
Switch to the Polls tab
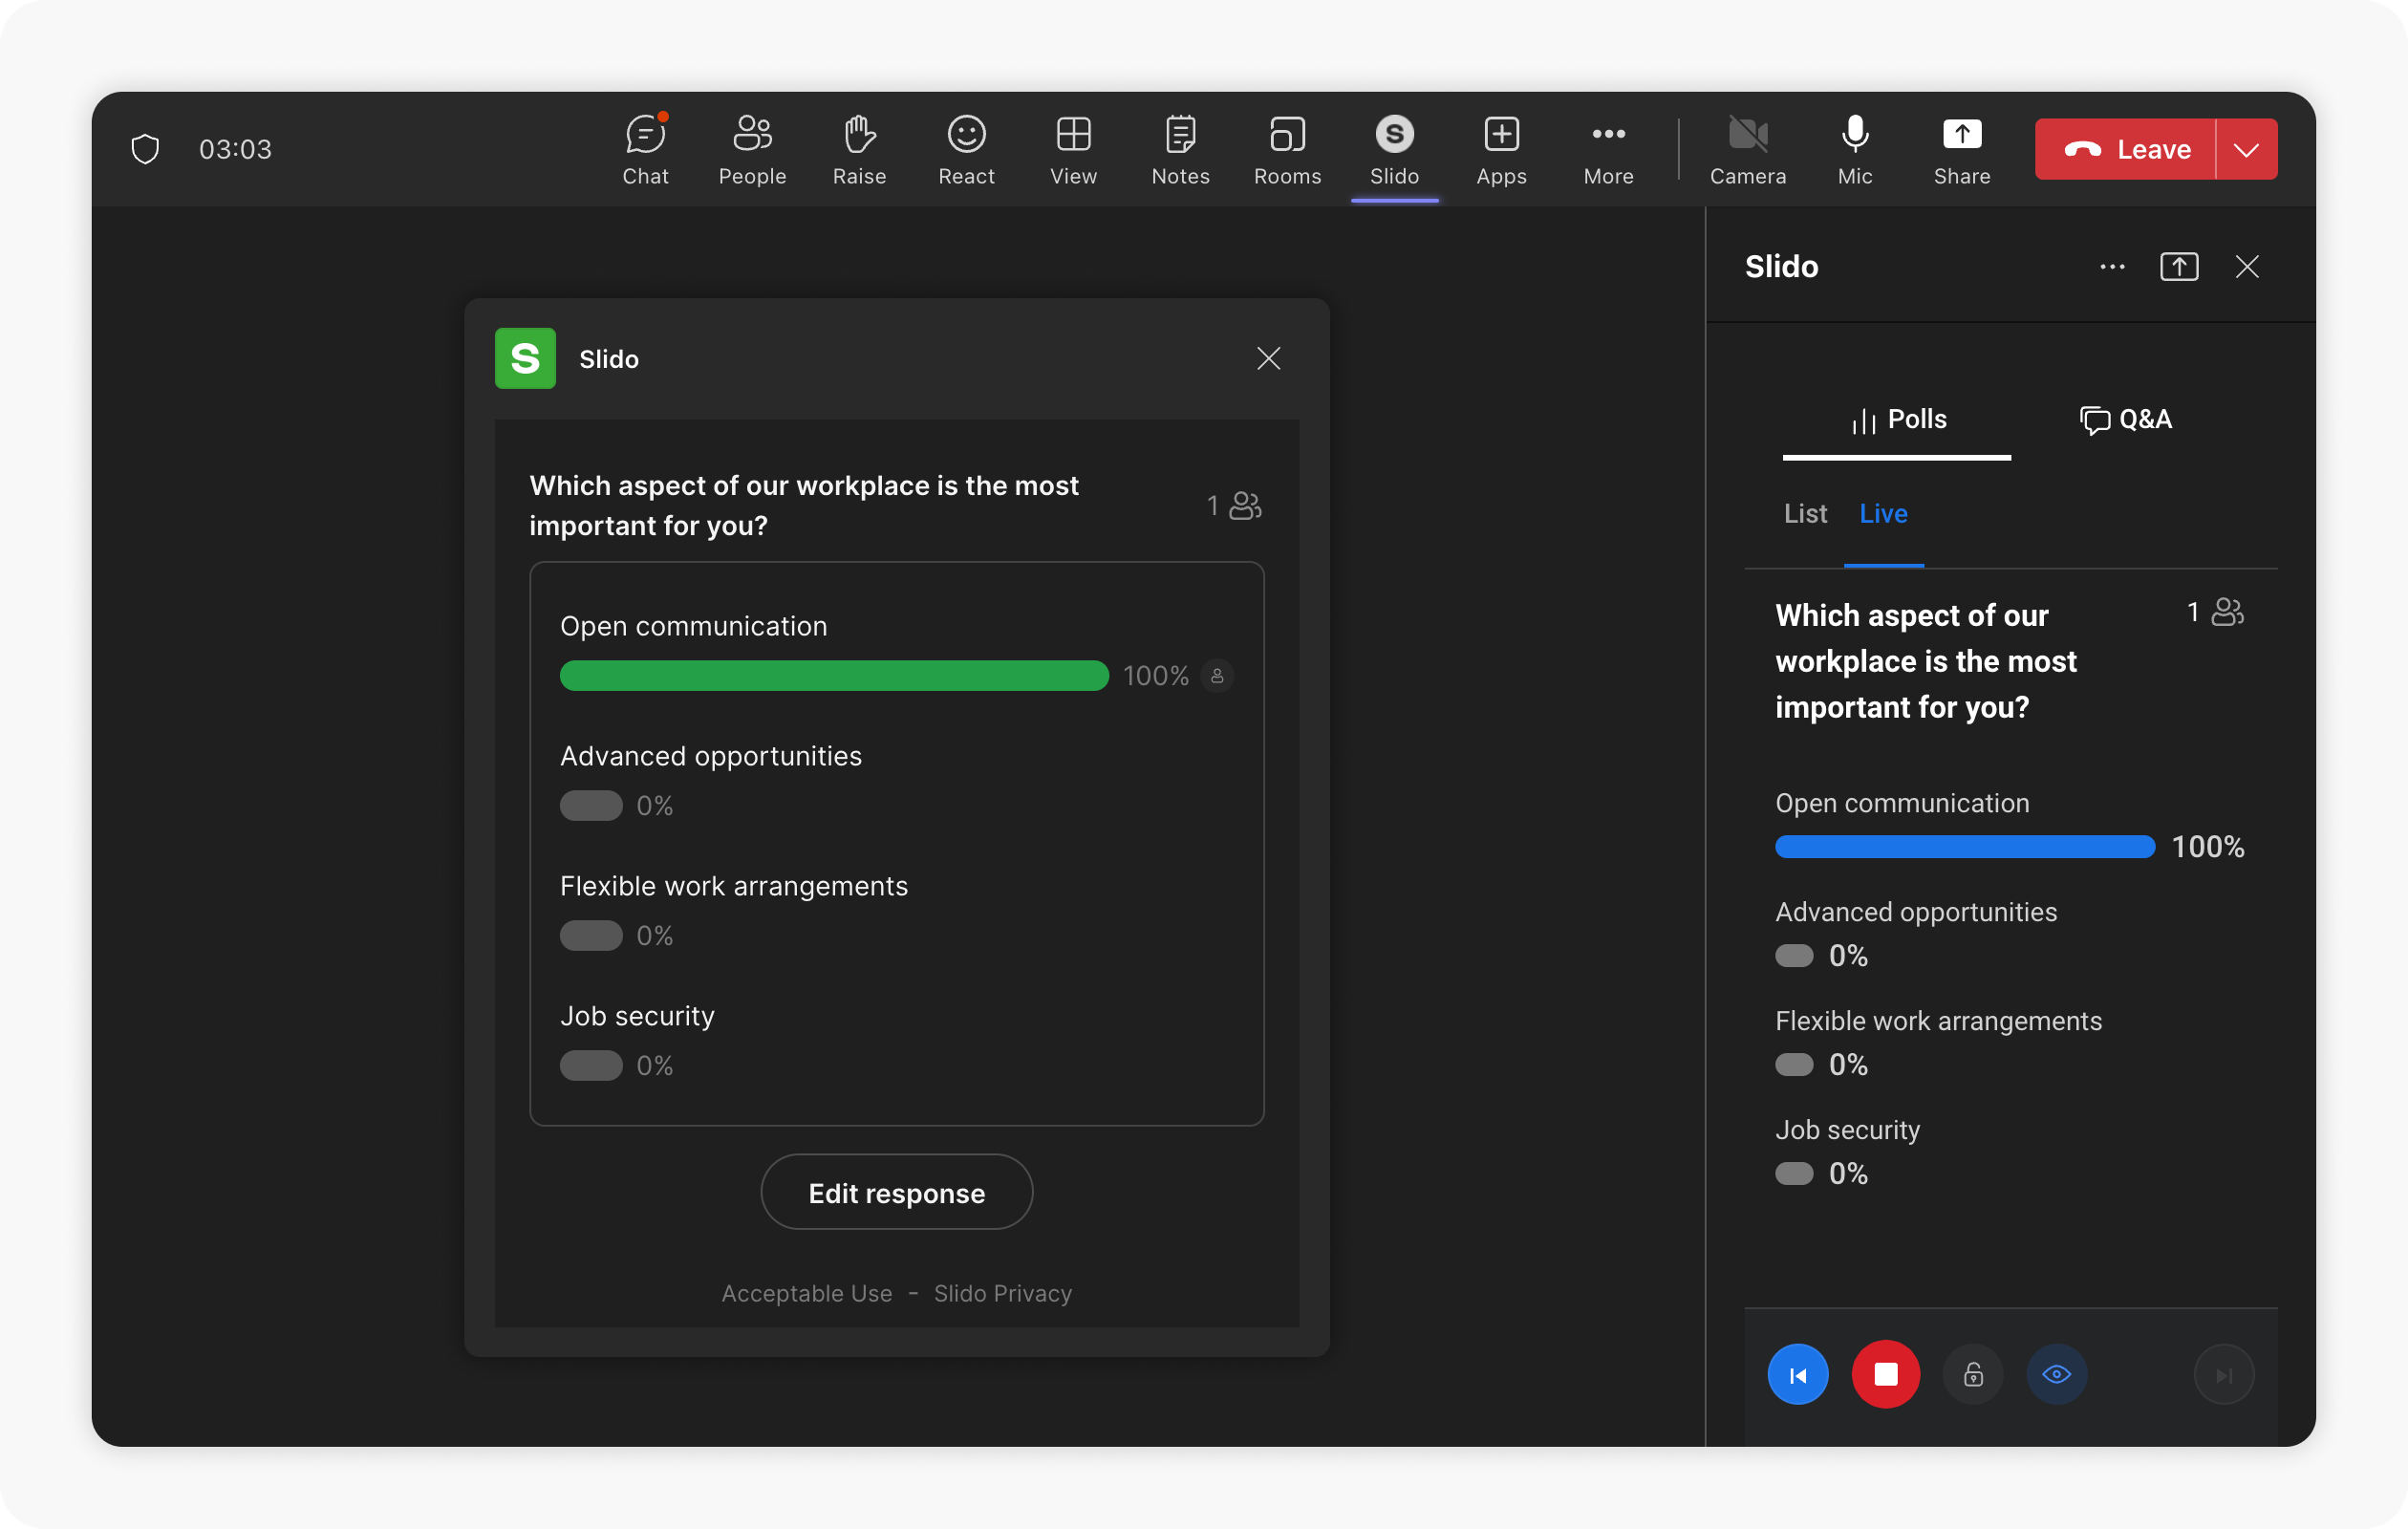[1897, 420]
